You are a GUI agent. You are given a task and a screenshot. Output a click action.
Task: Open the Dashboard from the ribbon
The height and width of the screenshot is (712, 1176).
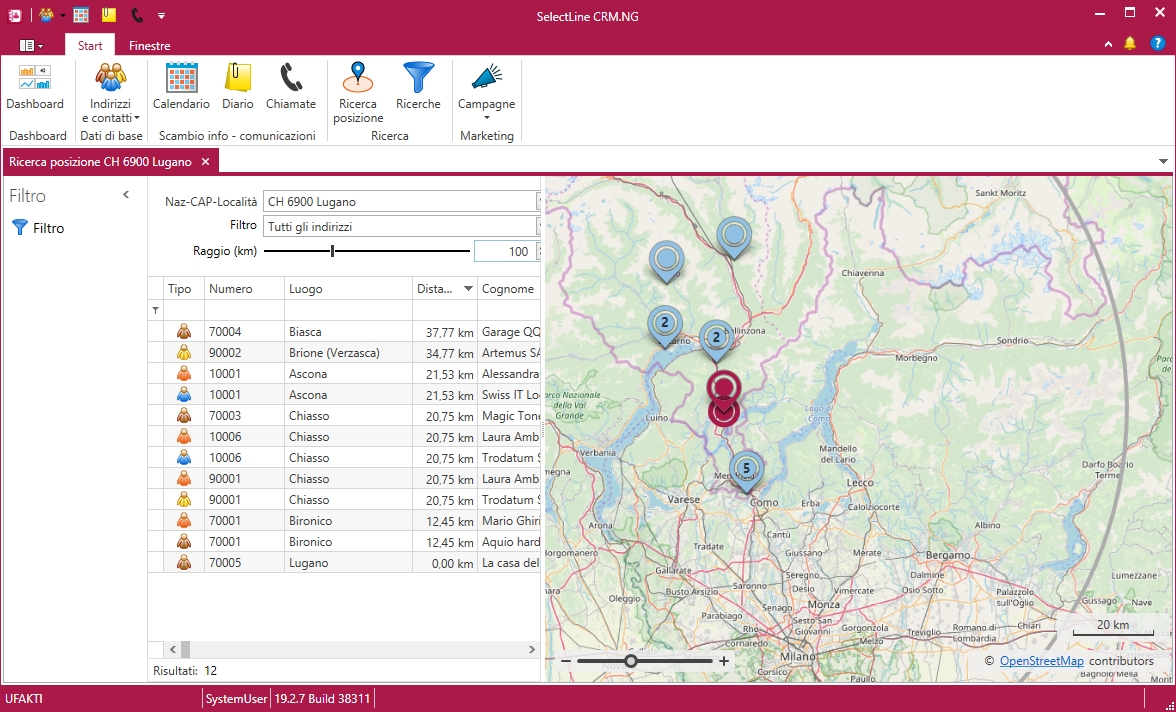click(34, 89)
